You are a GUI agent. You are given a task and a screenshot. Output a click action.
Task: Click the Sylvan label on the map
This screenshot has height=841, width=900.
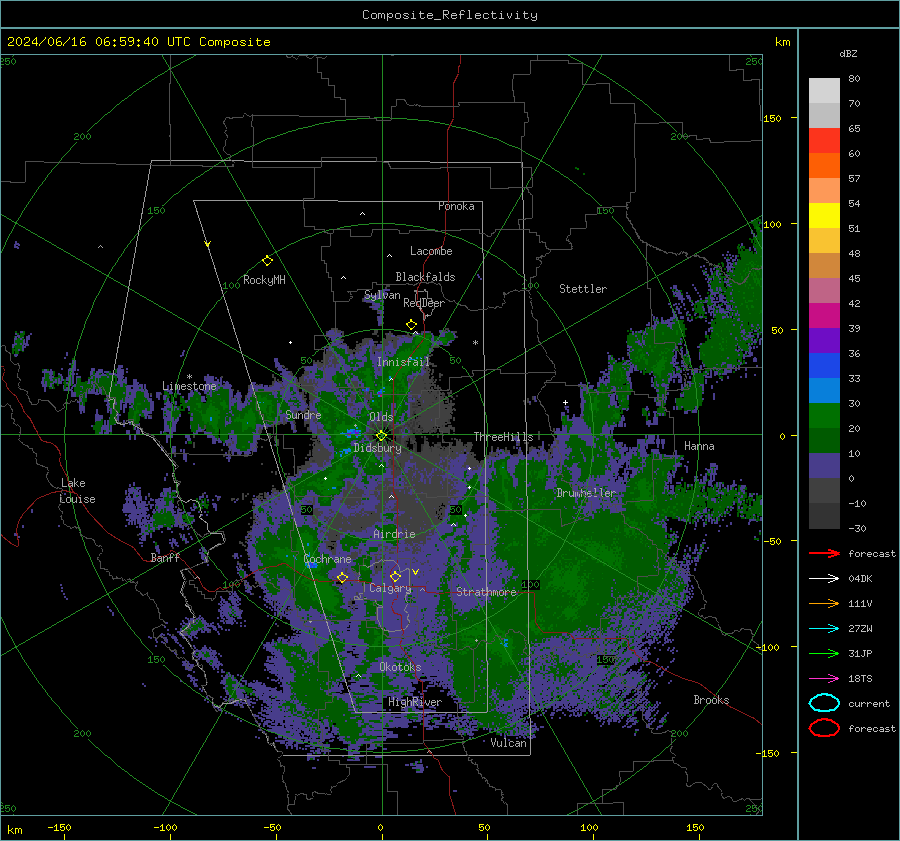click(x=382, y=295)
